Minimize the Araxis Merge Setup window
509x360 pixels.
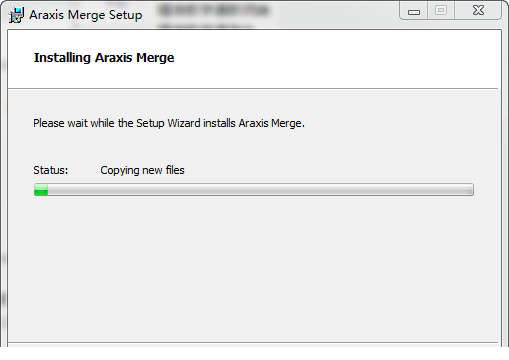413,11
